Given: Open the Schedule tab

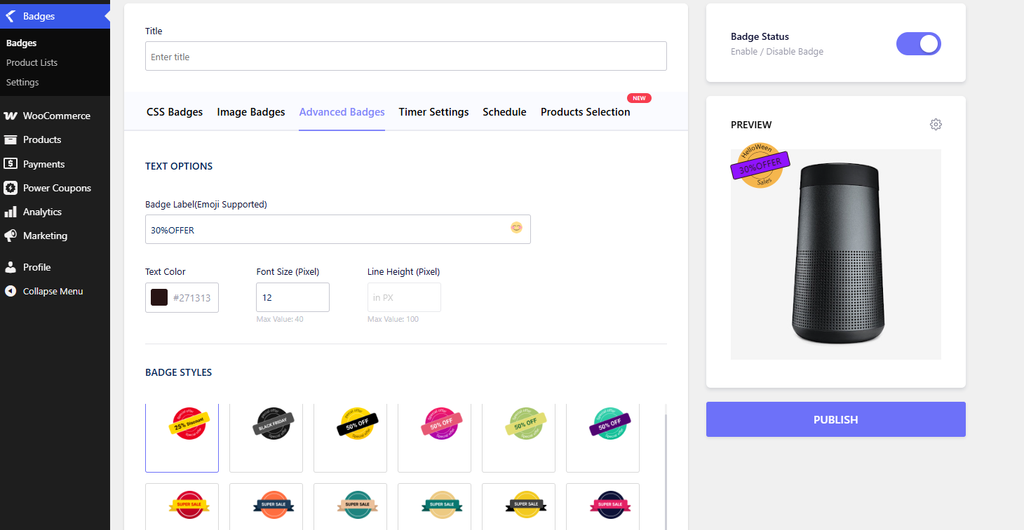Looking at the screenshot, I should point(504,112).
